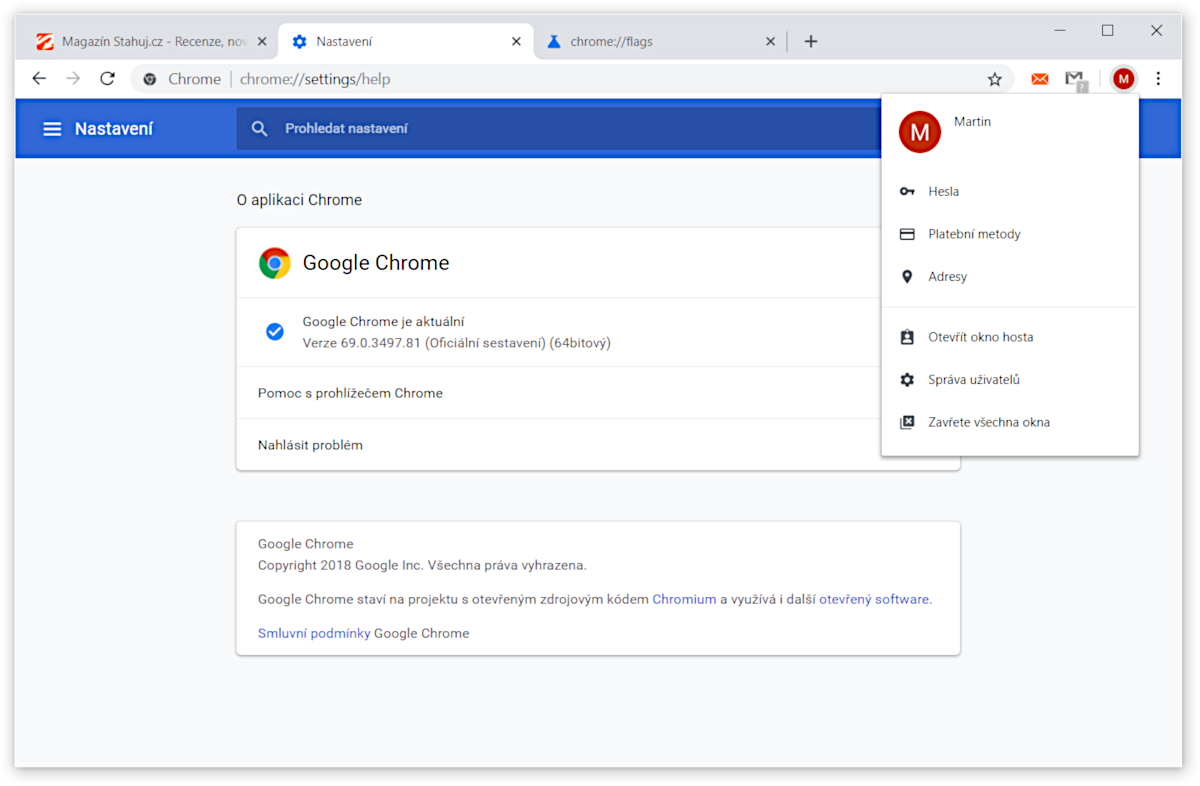Click the large Martin profile avatar

920,132
